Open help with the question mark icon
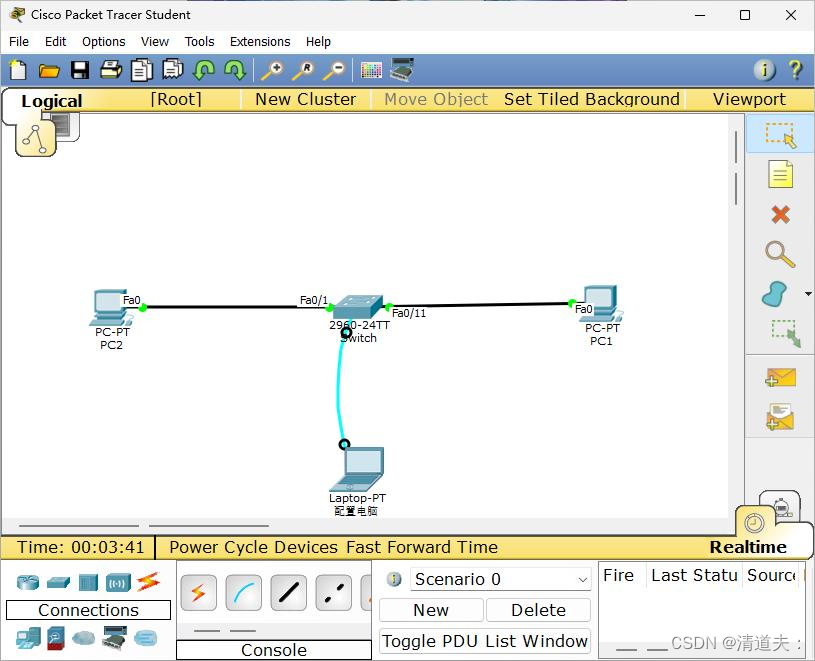815x661 pixels. pyautogui.click(x=795, y=69)
